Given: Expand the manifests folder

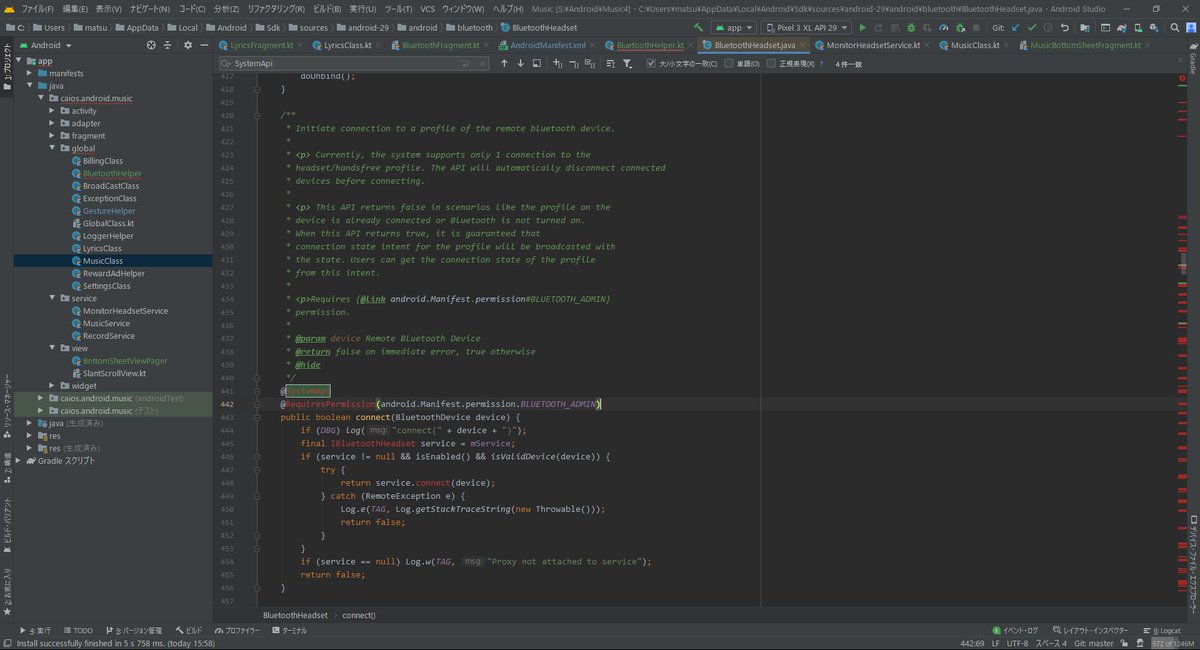Looking at the screenshot, I should pos(28,74).
